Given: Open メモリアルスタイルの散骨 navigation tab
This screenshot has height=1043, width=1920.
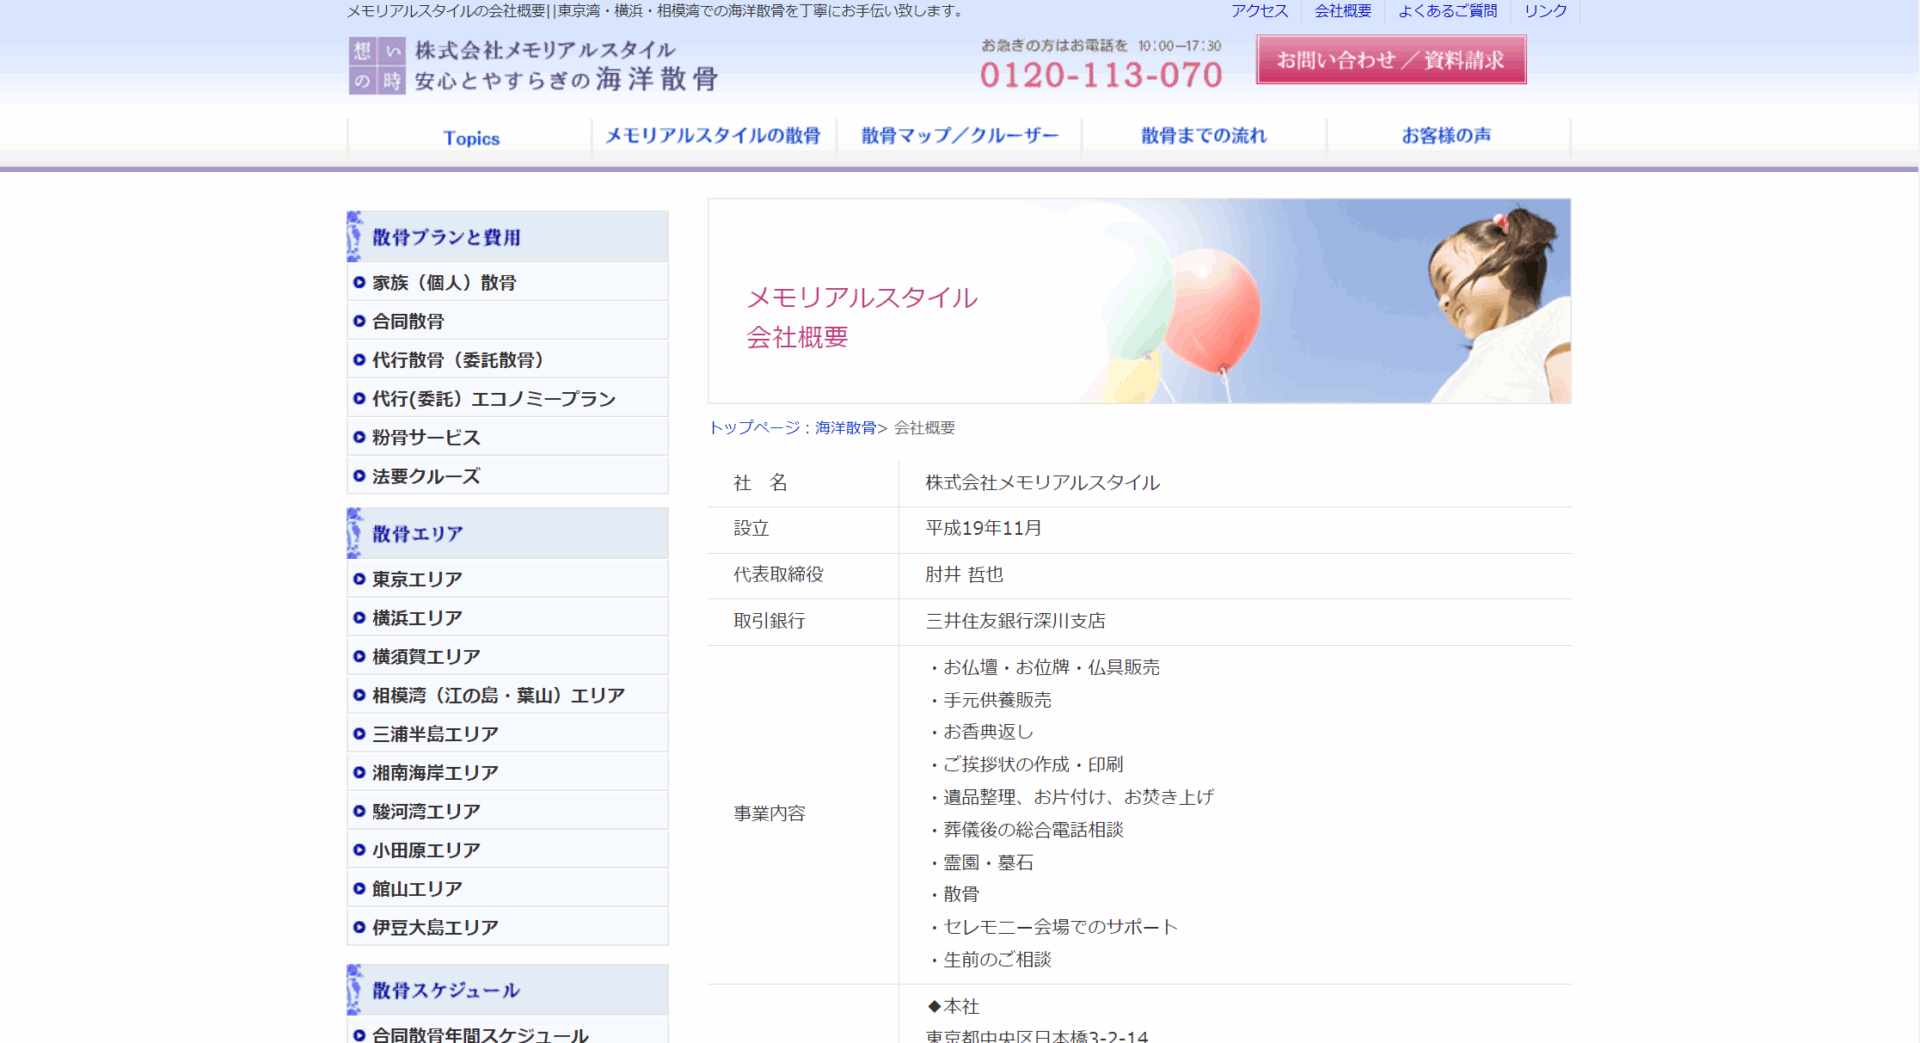Looking at the screenshot, I should (713, 136).
